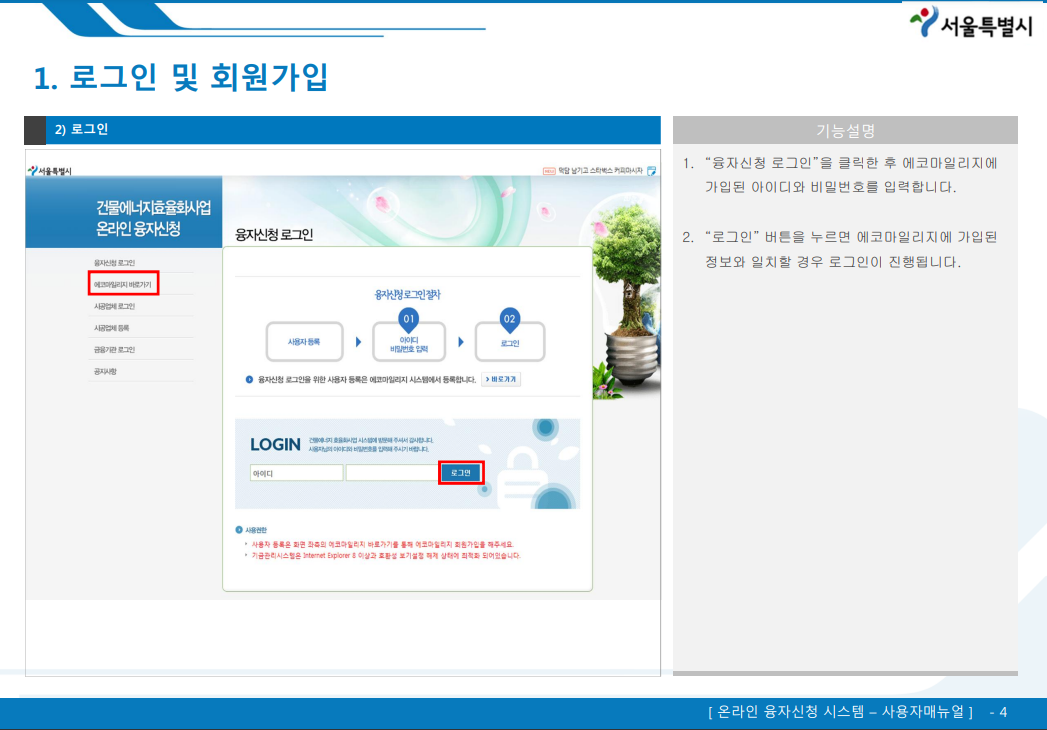
Task: Click the 바로가기 button for user registration
Action: pyautogui.click(x=502, y=380)
